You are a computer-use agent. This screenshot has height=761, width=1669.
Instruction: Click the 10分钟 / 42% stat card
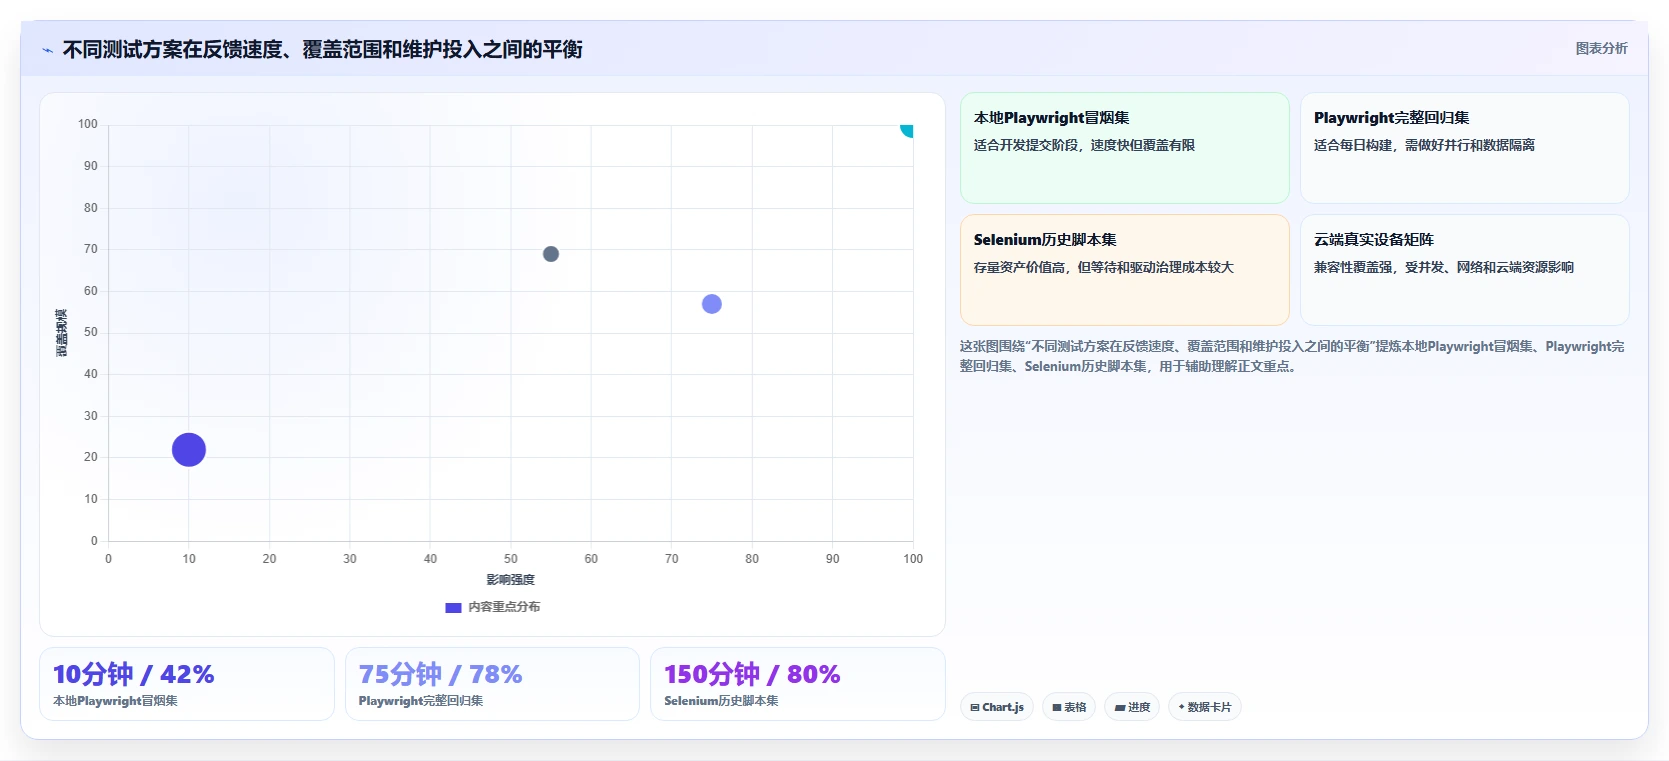187,684
